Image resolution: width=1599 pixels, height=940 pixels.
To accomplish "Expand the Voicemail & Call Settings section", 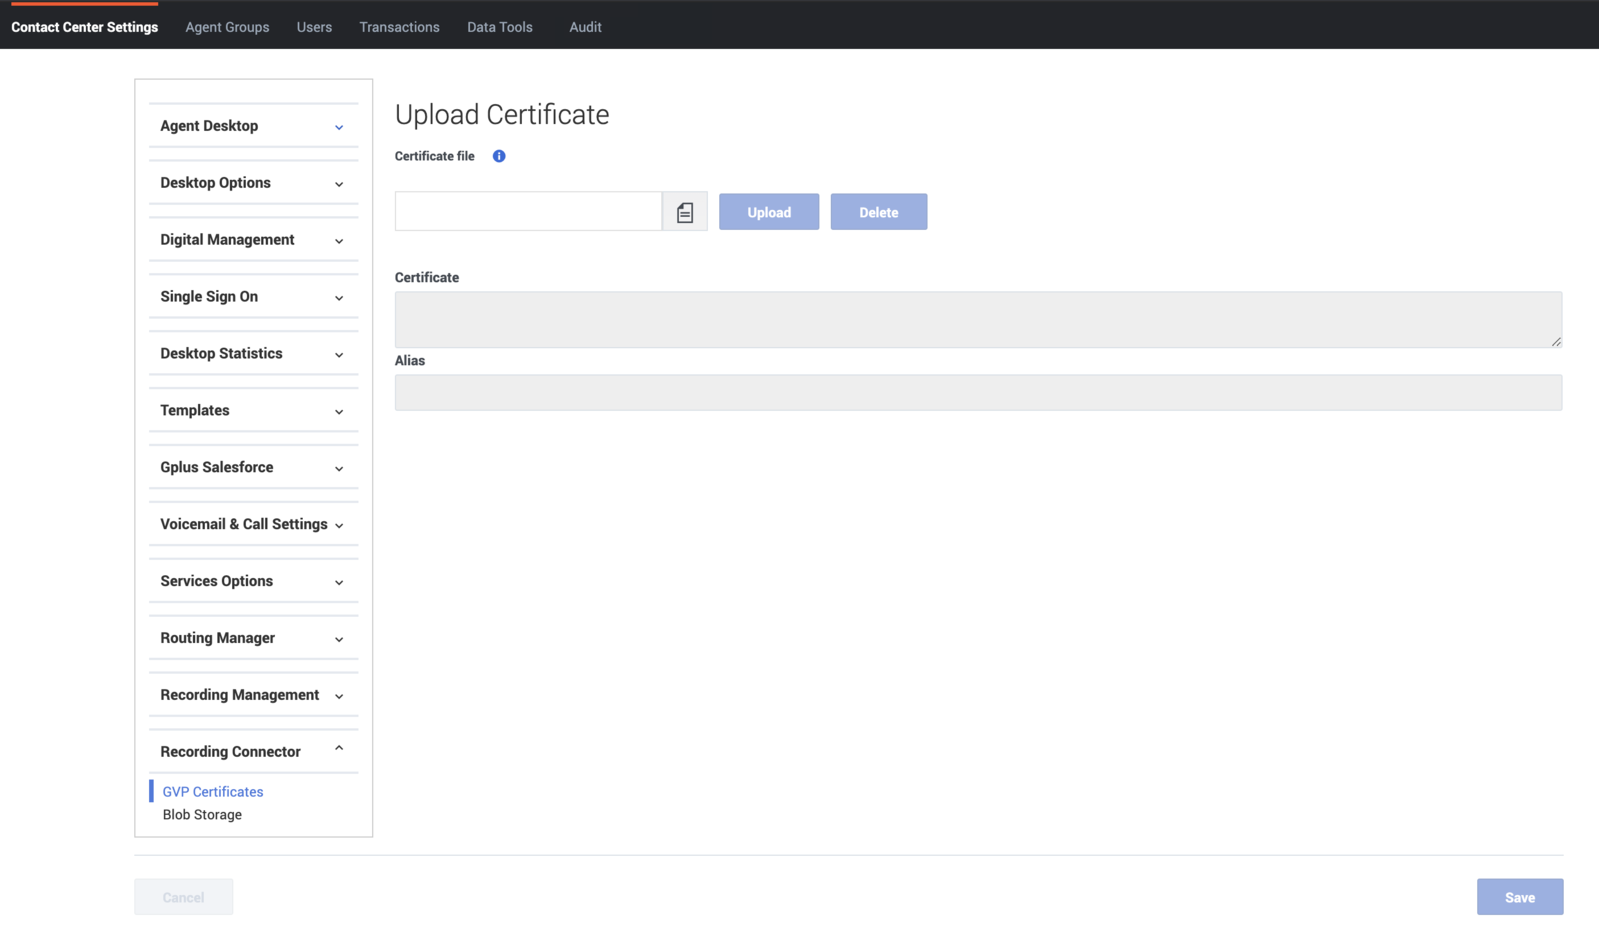I will point(253,525).
